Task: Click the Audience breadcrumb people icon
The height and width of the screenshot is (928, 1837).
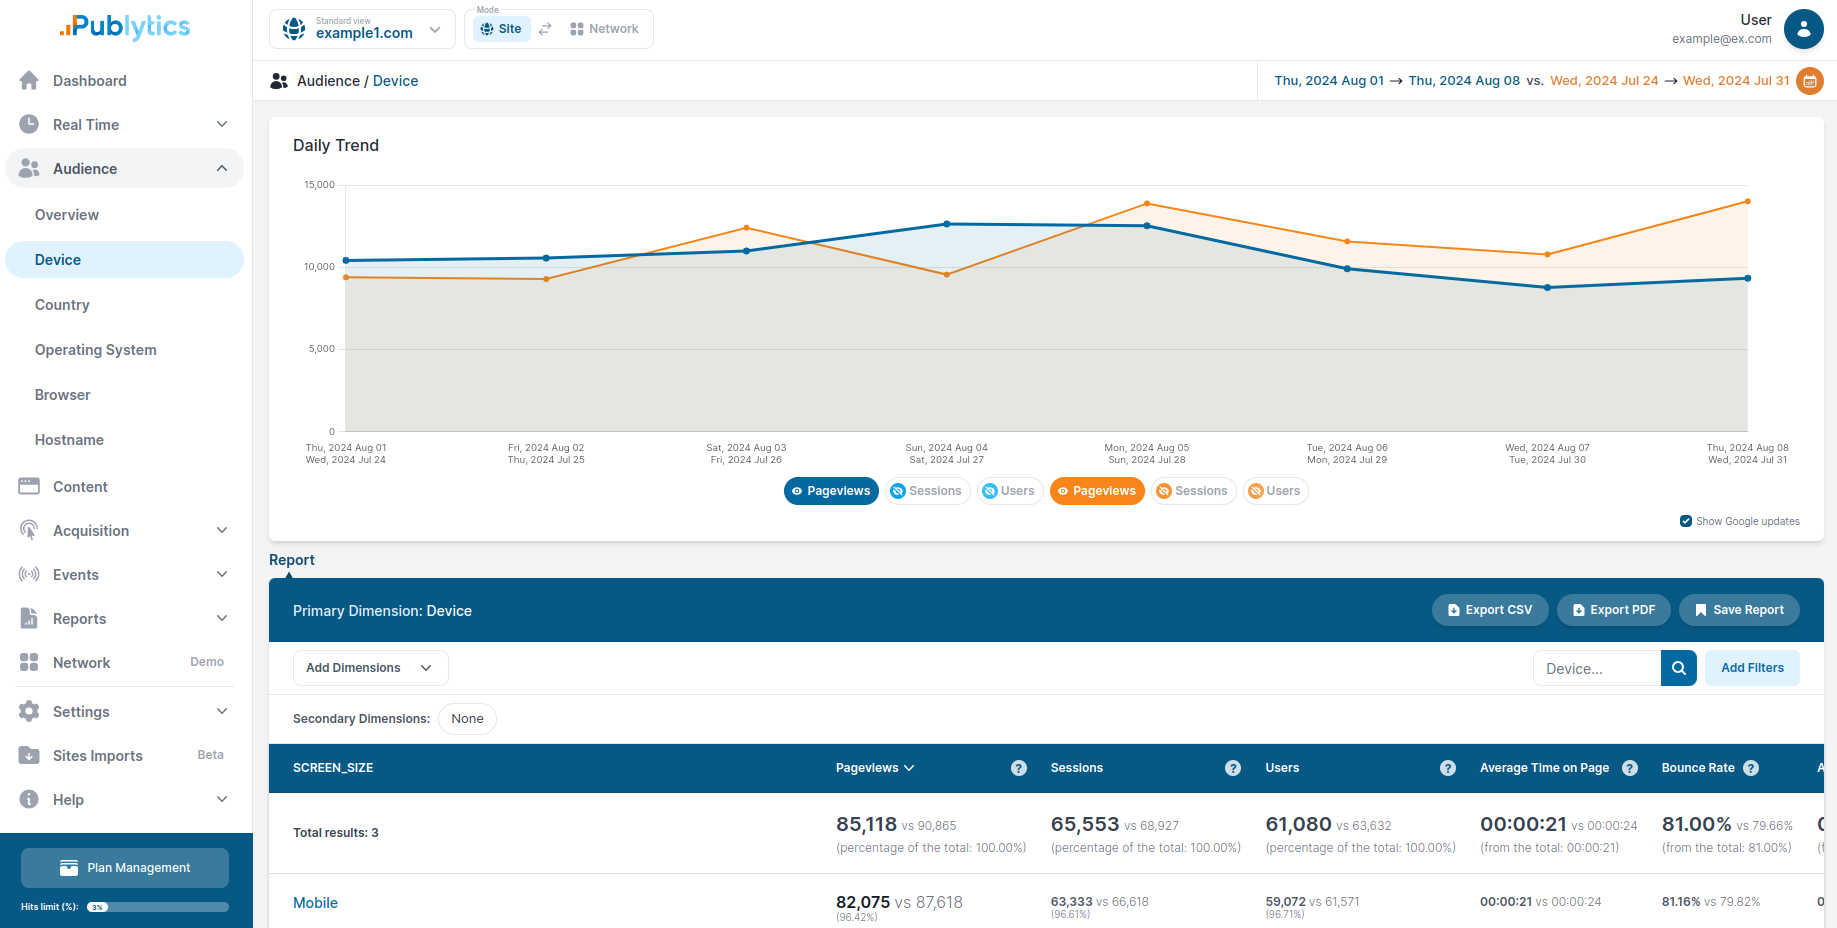Action: pos(279,81)
